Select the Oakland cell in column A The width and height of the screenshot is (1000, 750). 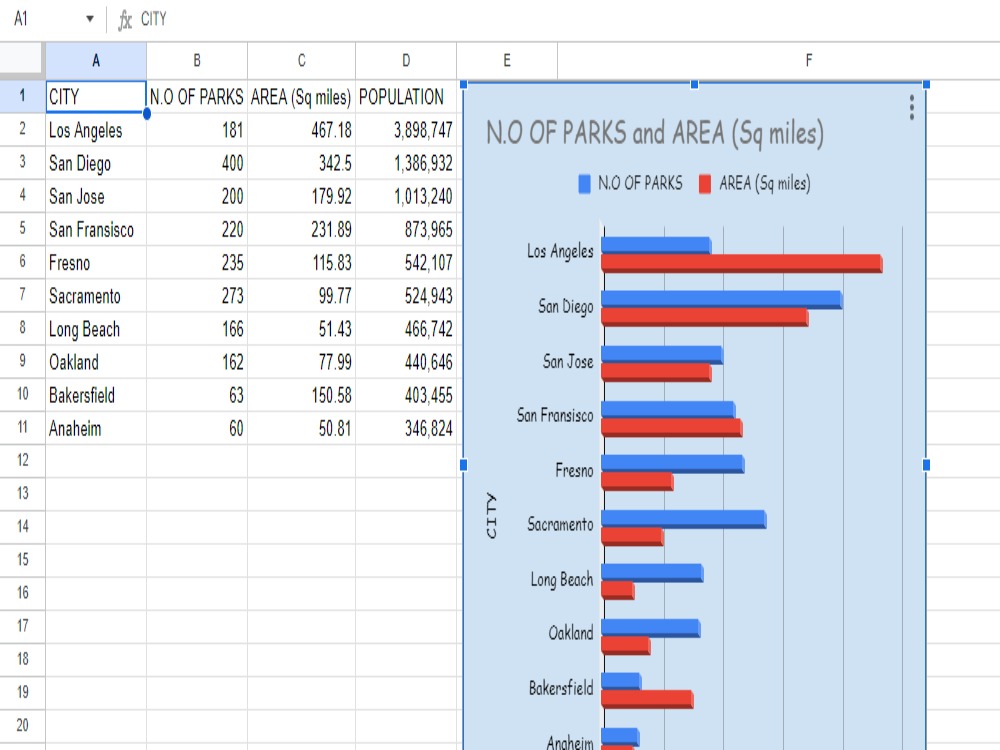coord(96,362)
